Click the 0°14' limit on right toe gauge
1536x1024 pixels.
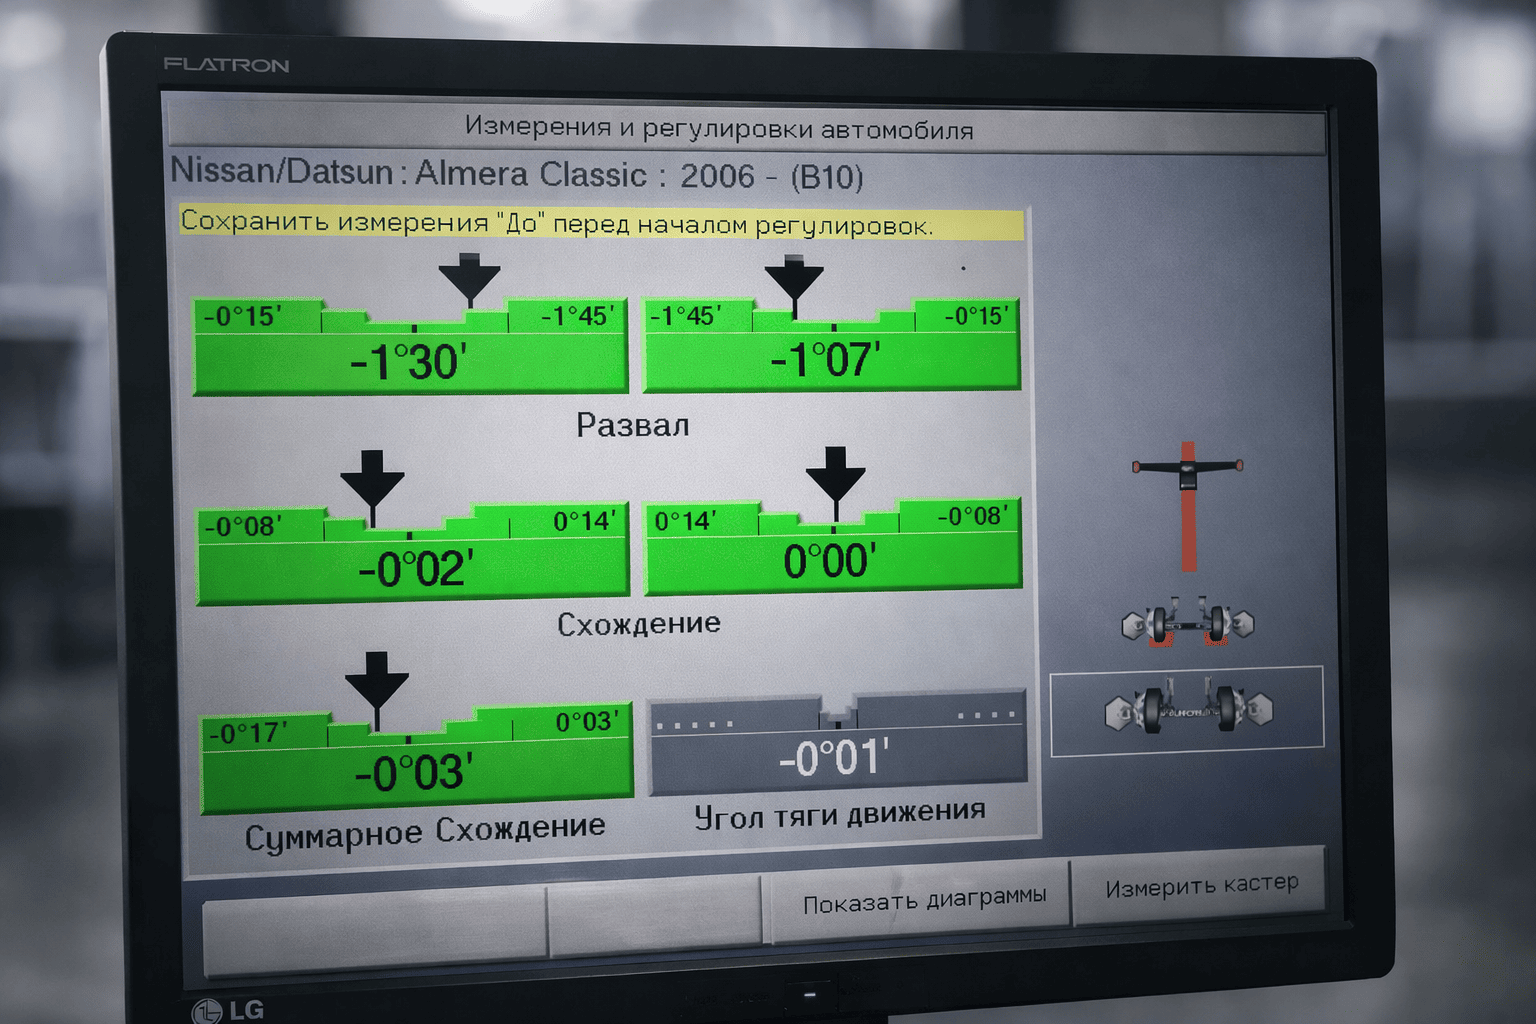click(686, 521)
